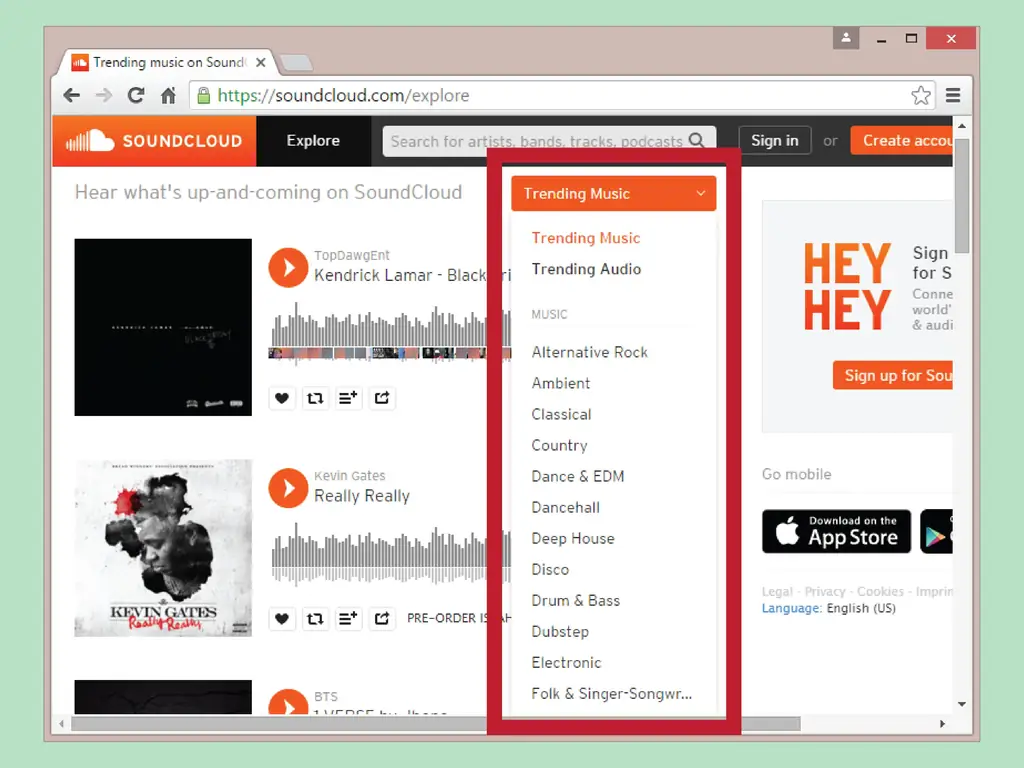Click Sign up for SoundCloud button
This screenshot has height=768, width=1024.
(893, 375)
